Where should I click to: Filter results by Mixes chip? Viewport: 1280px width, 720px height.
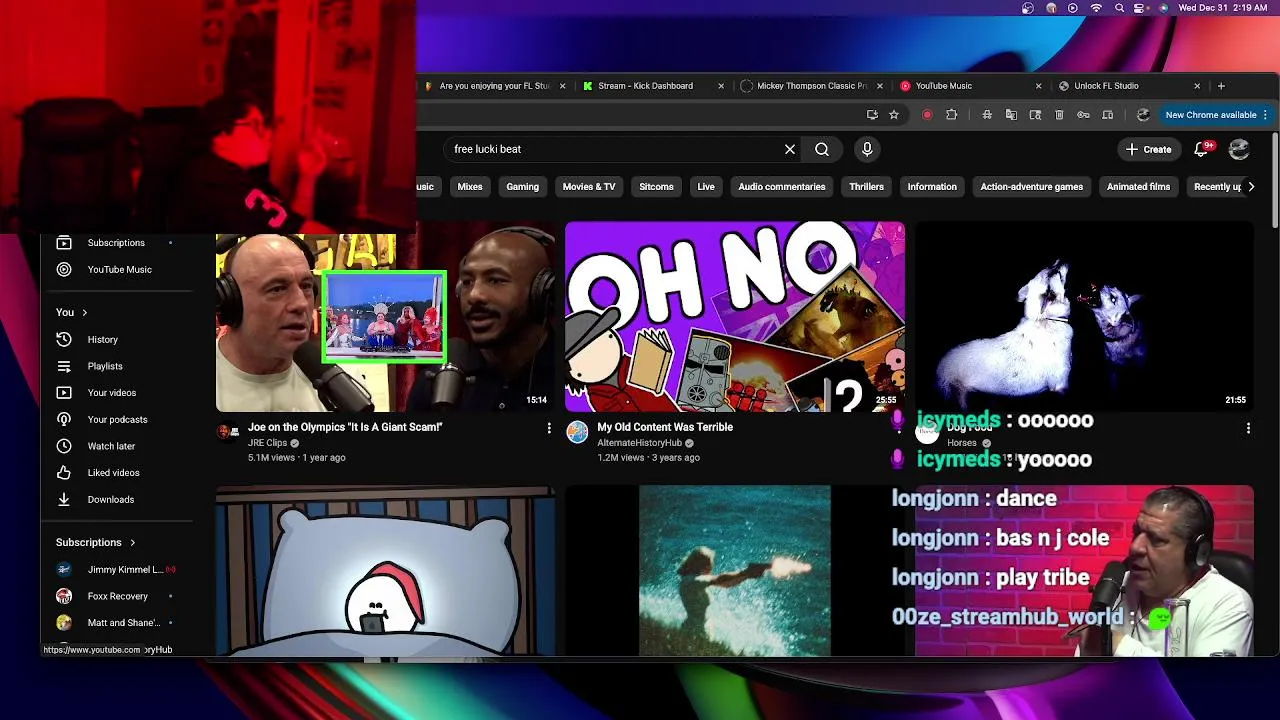click(470, 187)
